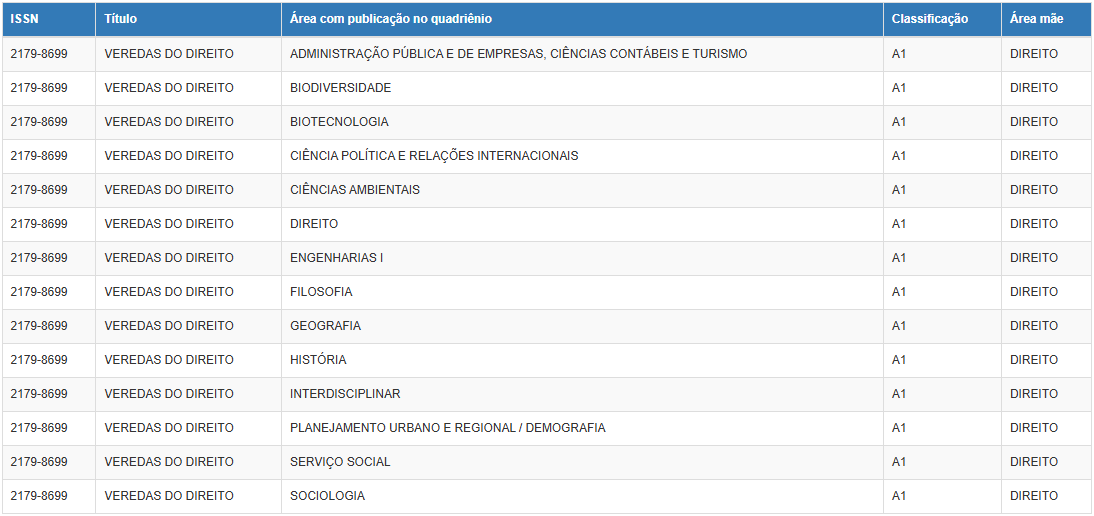
Task: Select the SERVIÇO SOCIAL area cell
Action: pos(340,462)
